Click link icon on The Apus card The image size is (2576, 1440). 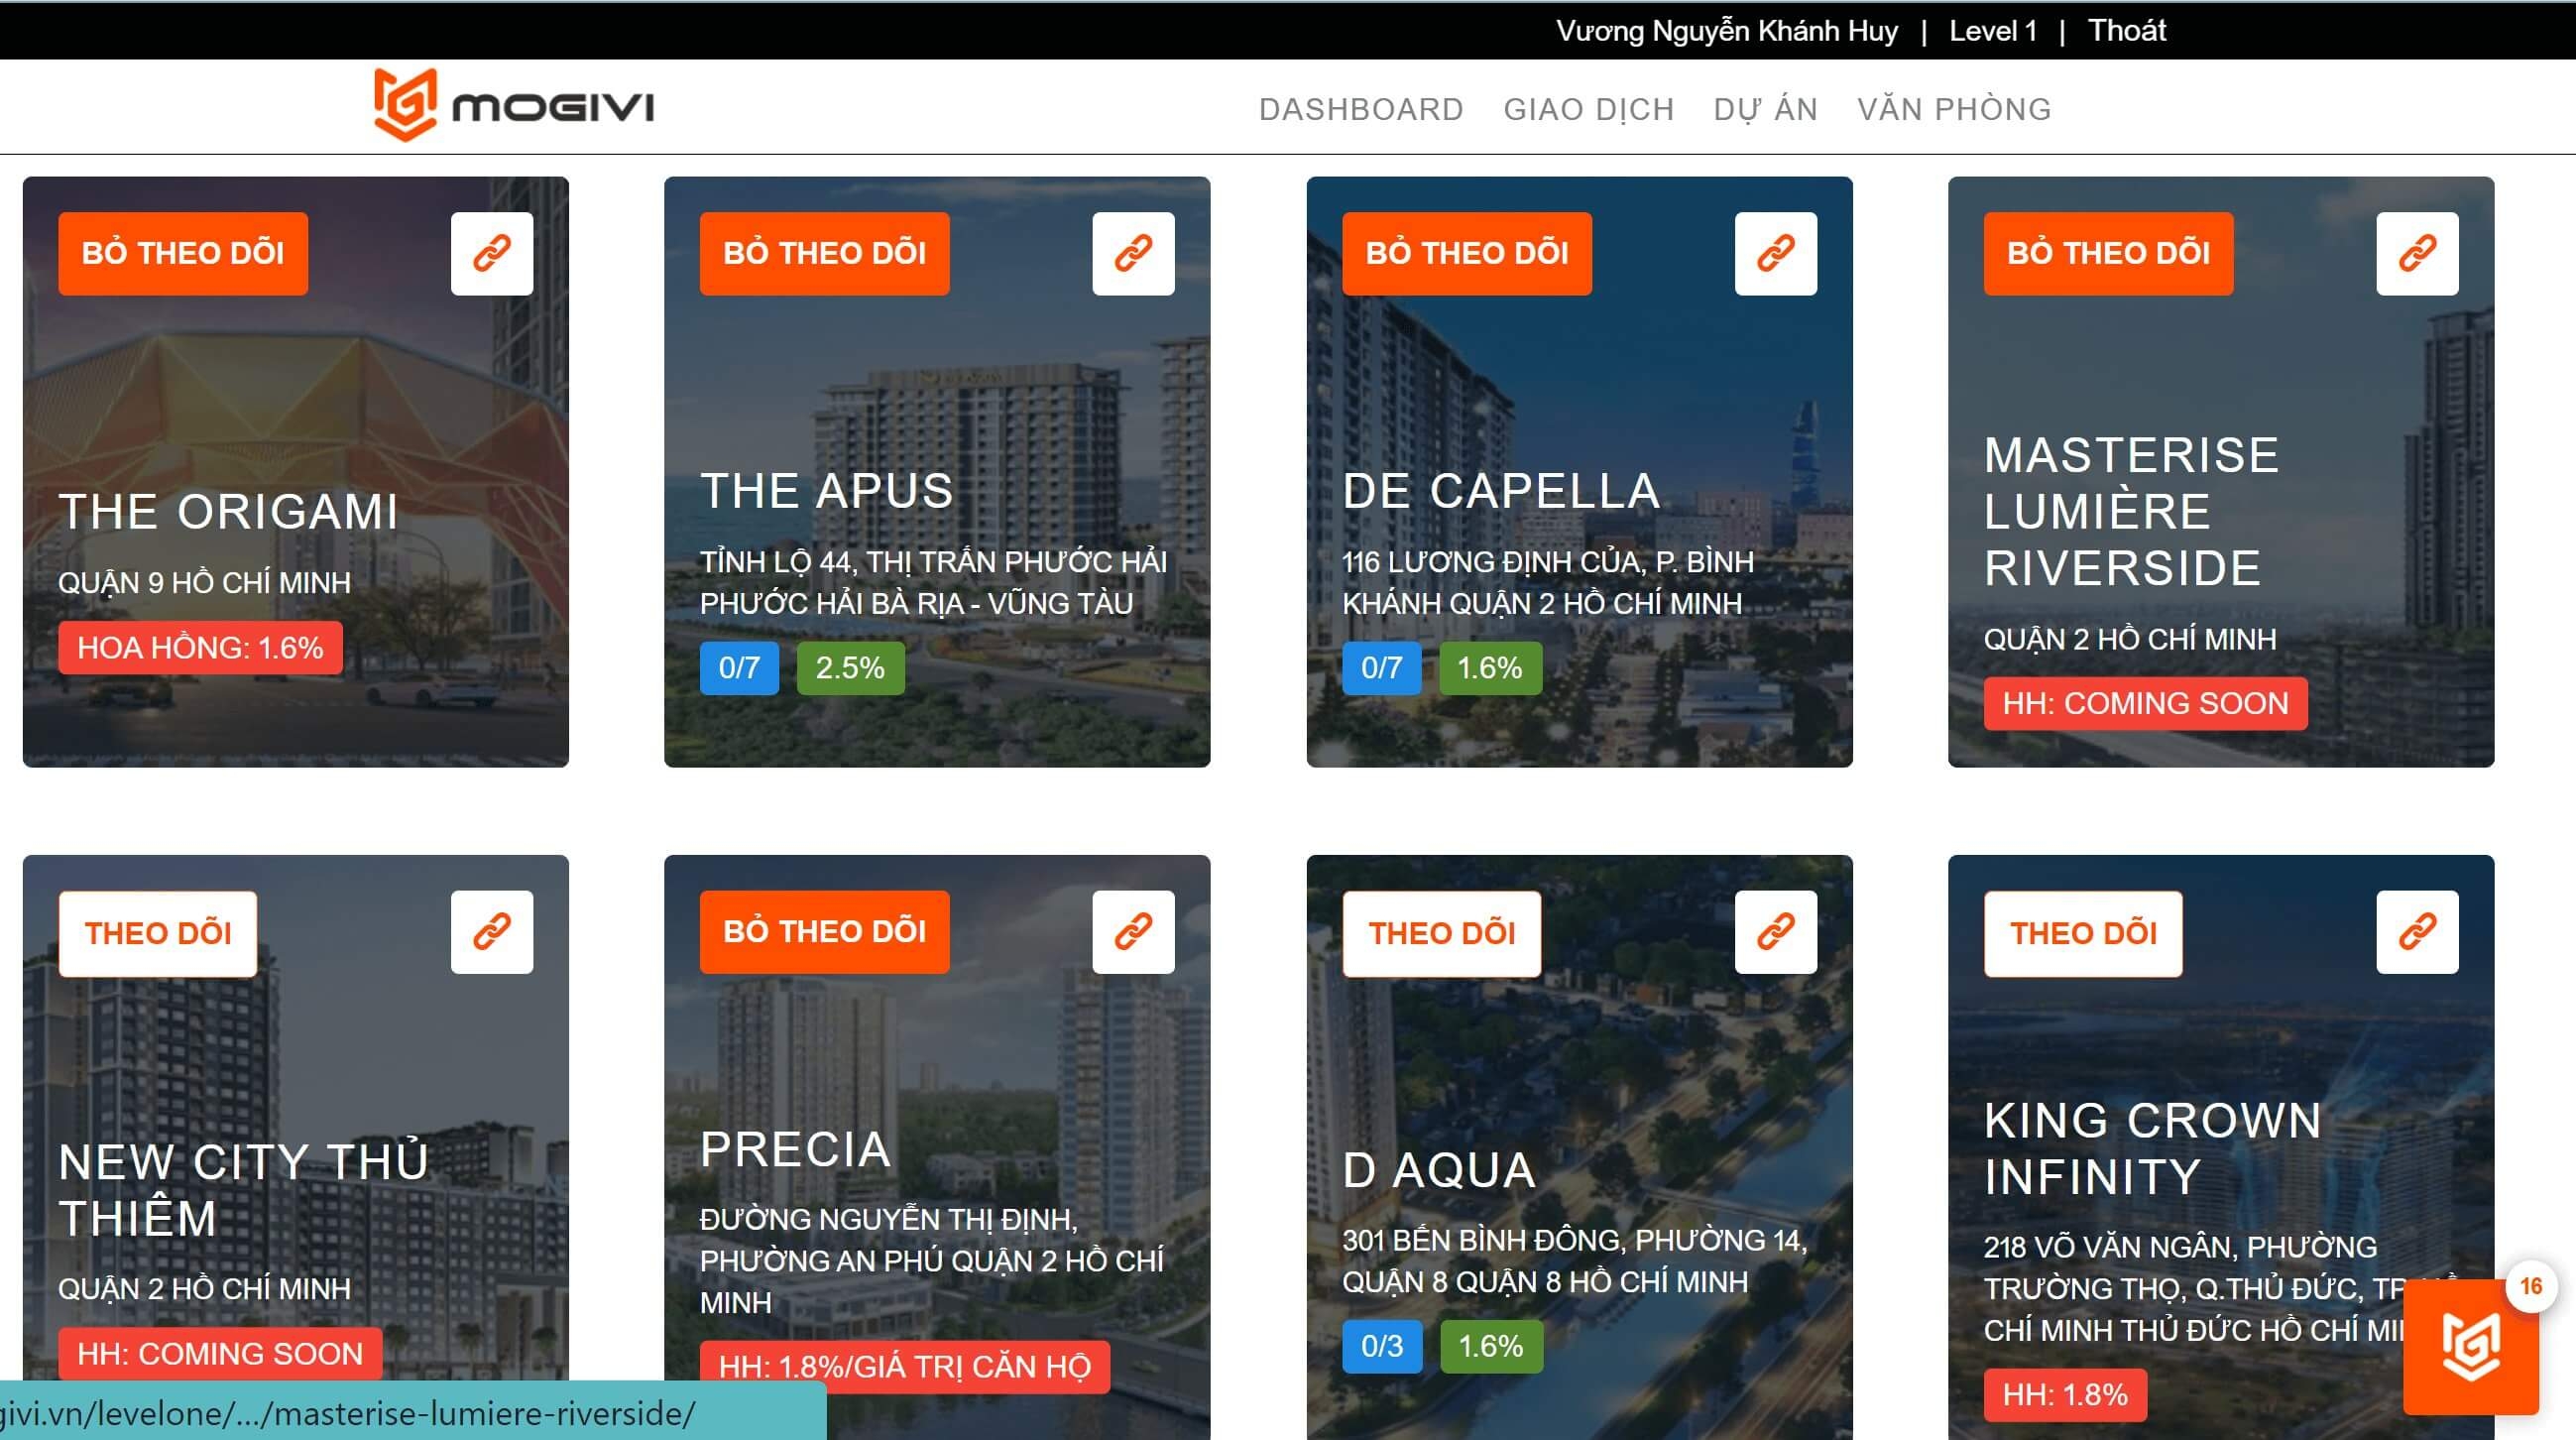(1133, 253)
